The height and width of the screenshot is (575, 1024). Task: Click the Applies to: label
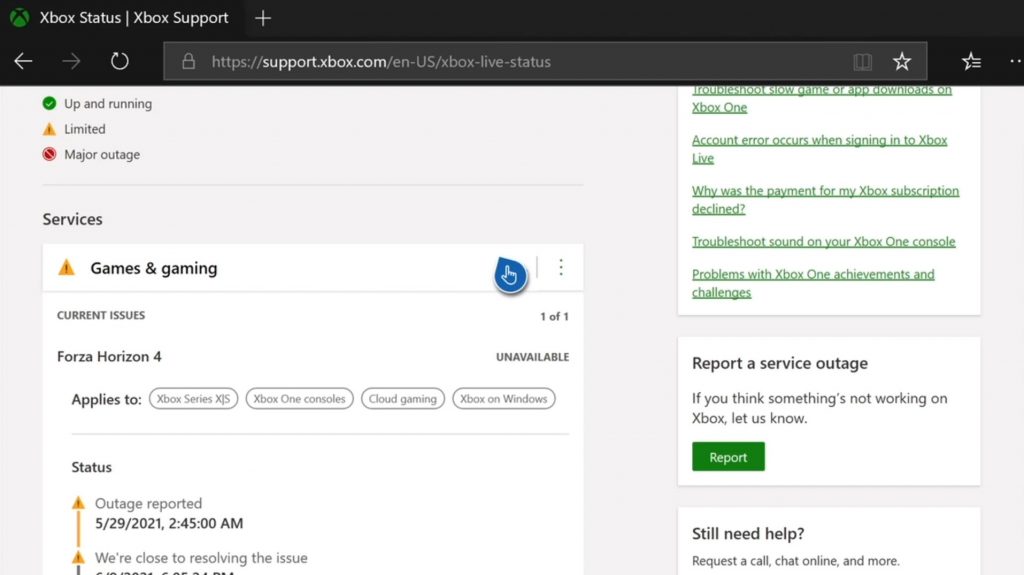click(x=106, y=399)
